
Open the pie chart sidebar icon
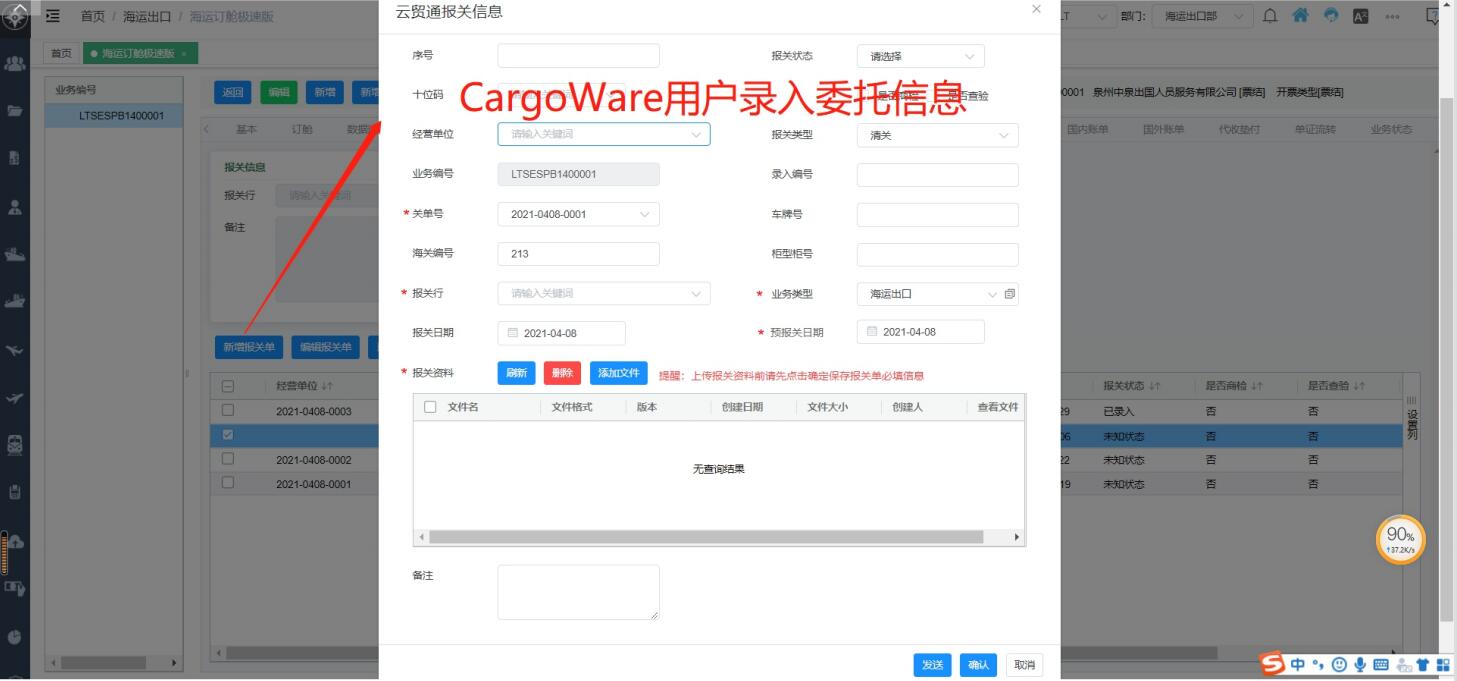pyautogui.click(x=14, y=636)
